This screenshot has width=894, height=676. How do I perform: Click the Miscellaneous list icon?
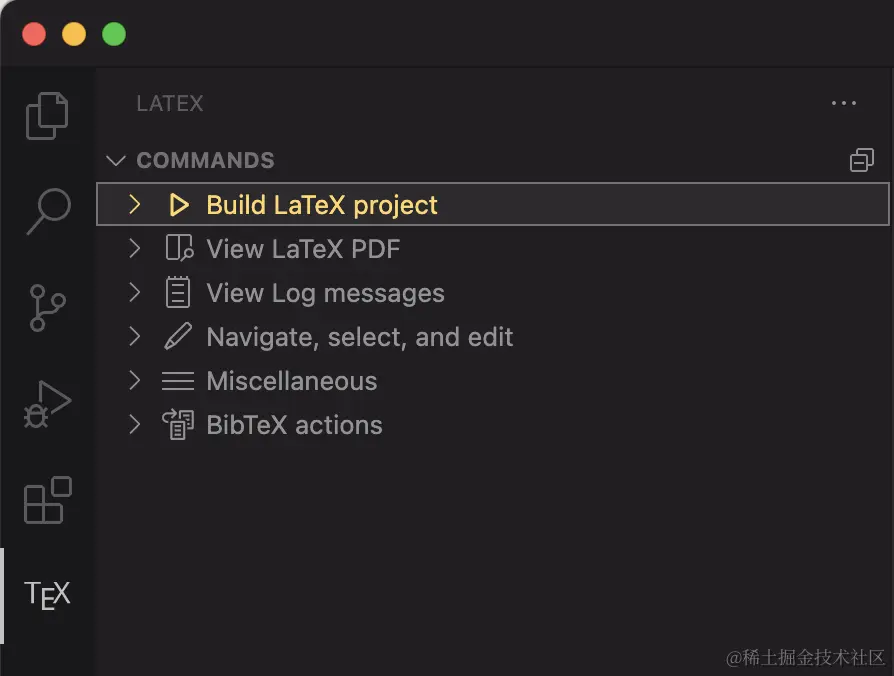179,380
